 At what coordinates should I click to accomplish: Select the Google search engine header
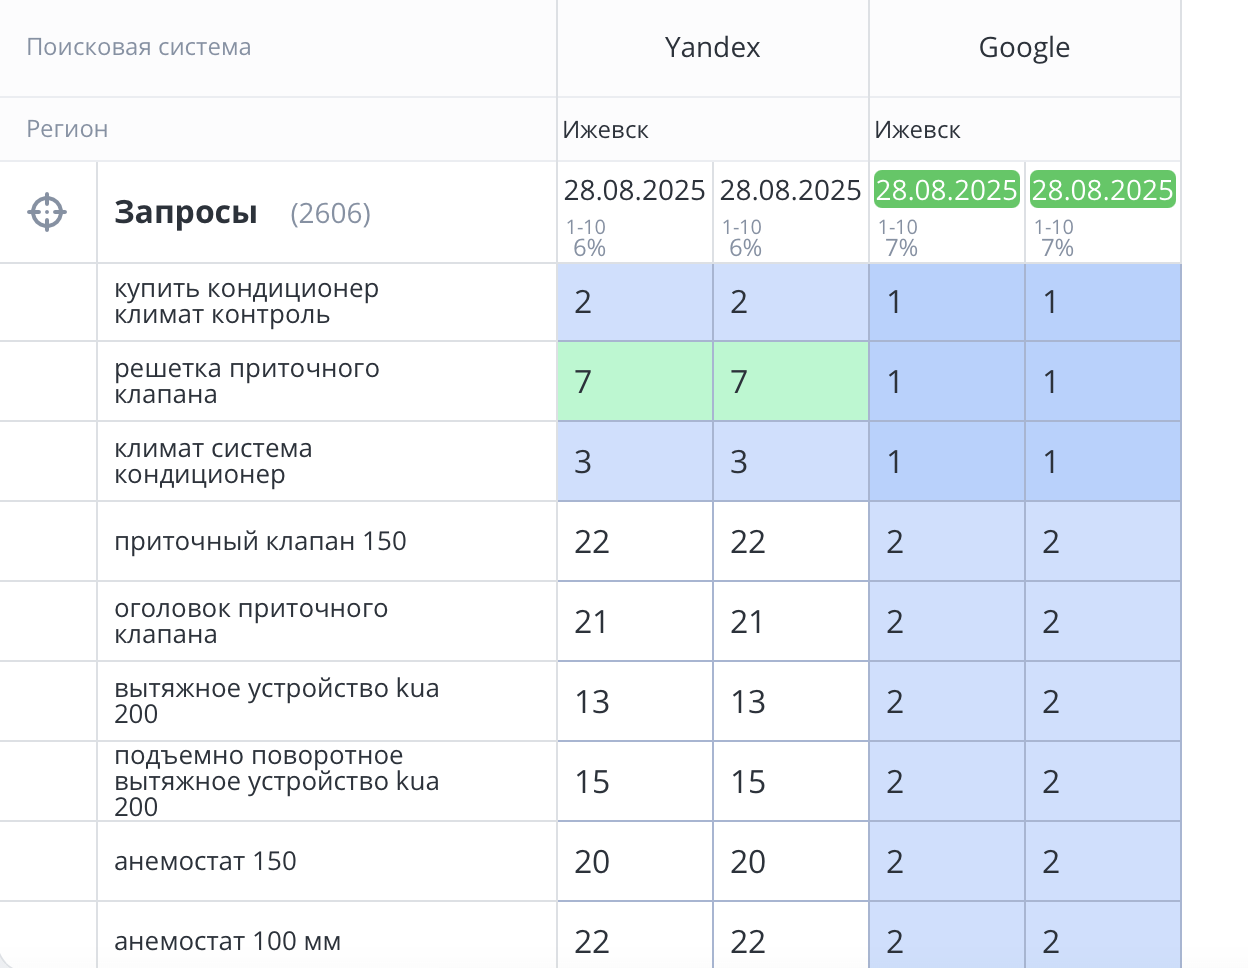1024,47
